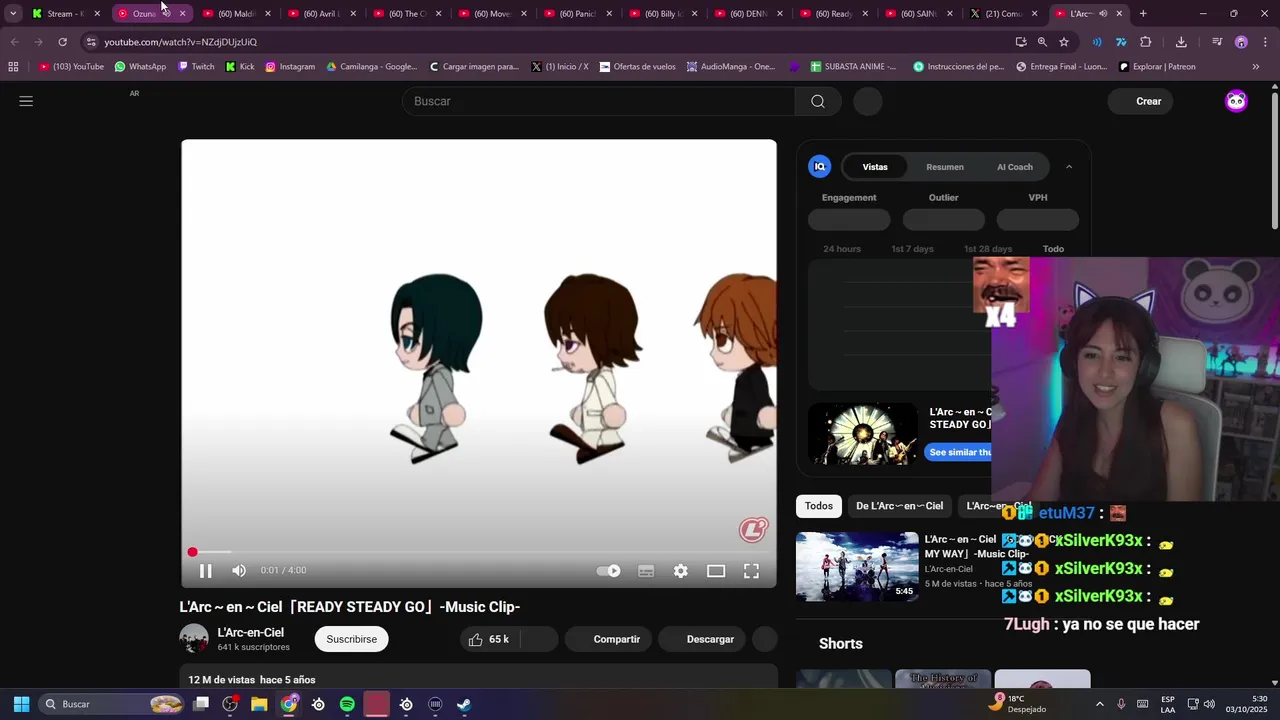Select the AI Coach tab

(x=1015, y=167)
